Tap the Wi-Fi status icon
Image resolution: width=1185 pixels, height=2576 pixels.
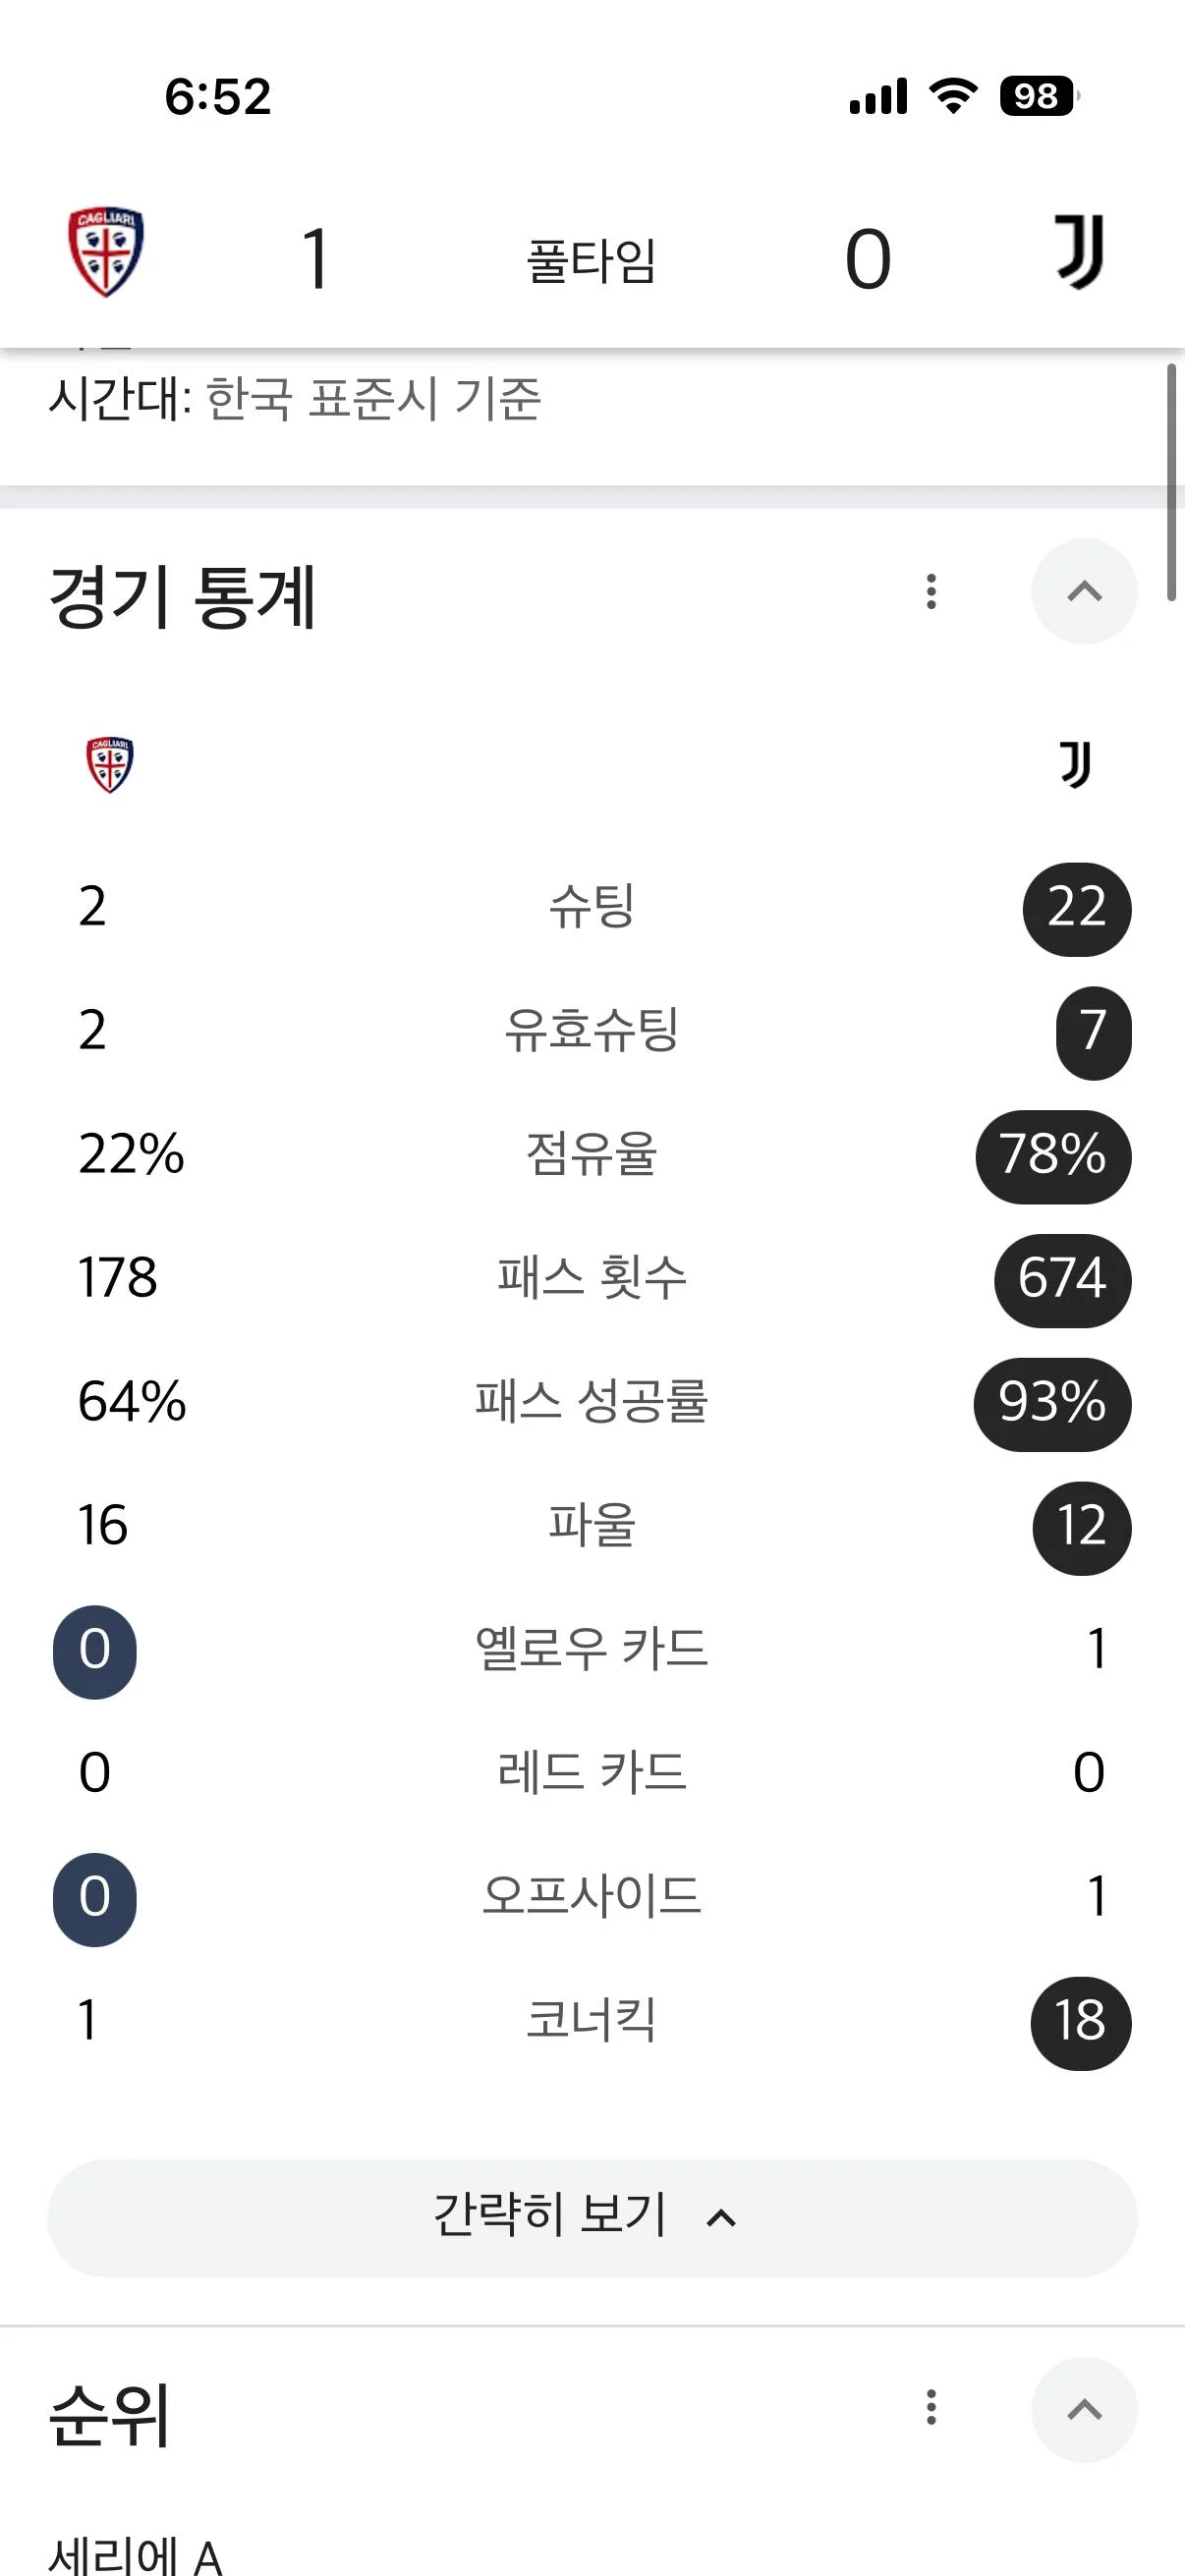pyautogui.click(x=952, y=96)
